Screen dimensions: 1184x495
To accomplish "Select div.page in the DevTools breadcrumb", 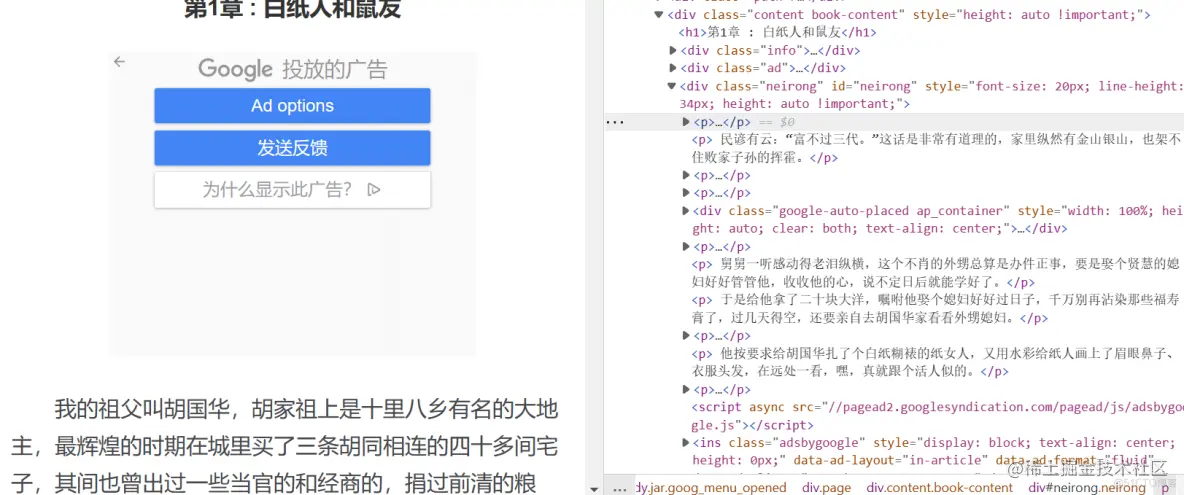I will click(826, 487).
